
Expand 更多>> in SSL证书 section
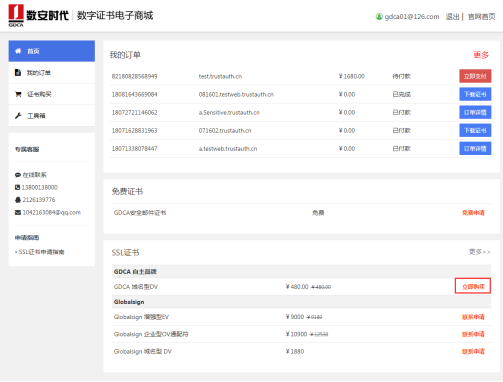pos(479,252)
